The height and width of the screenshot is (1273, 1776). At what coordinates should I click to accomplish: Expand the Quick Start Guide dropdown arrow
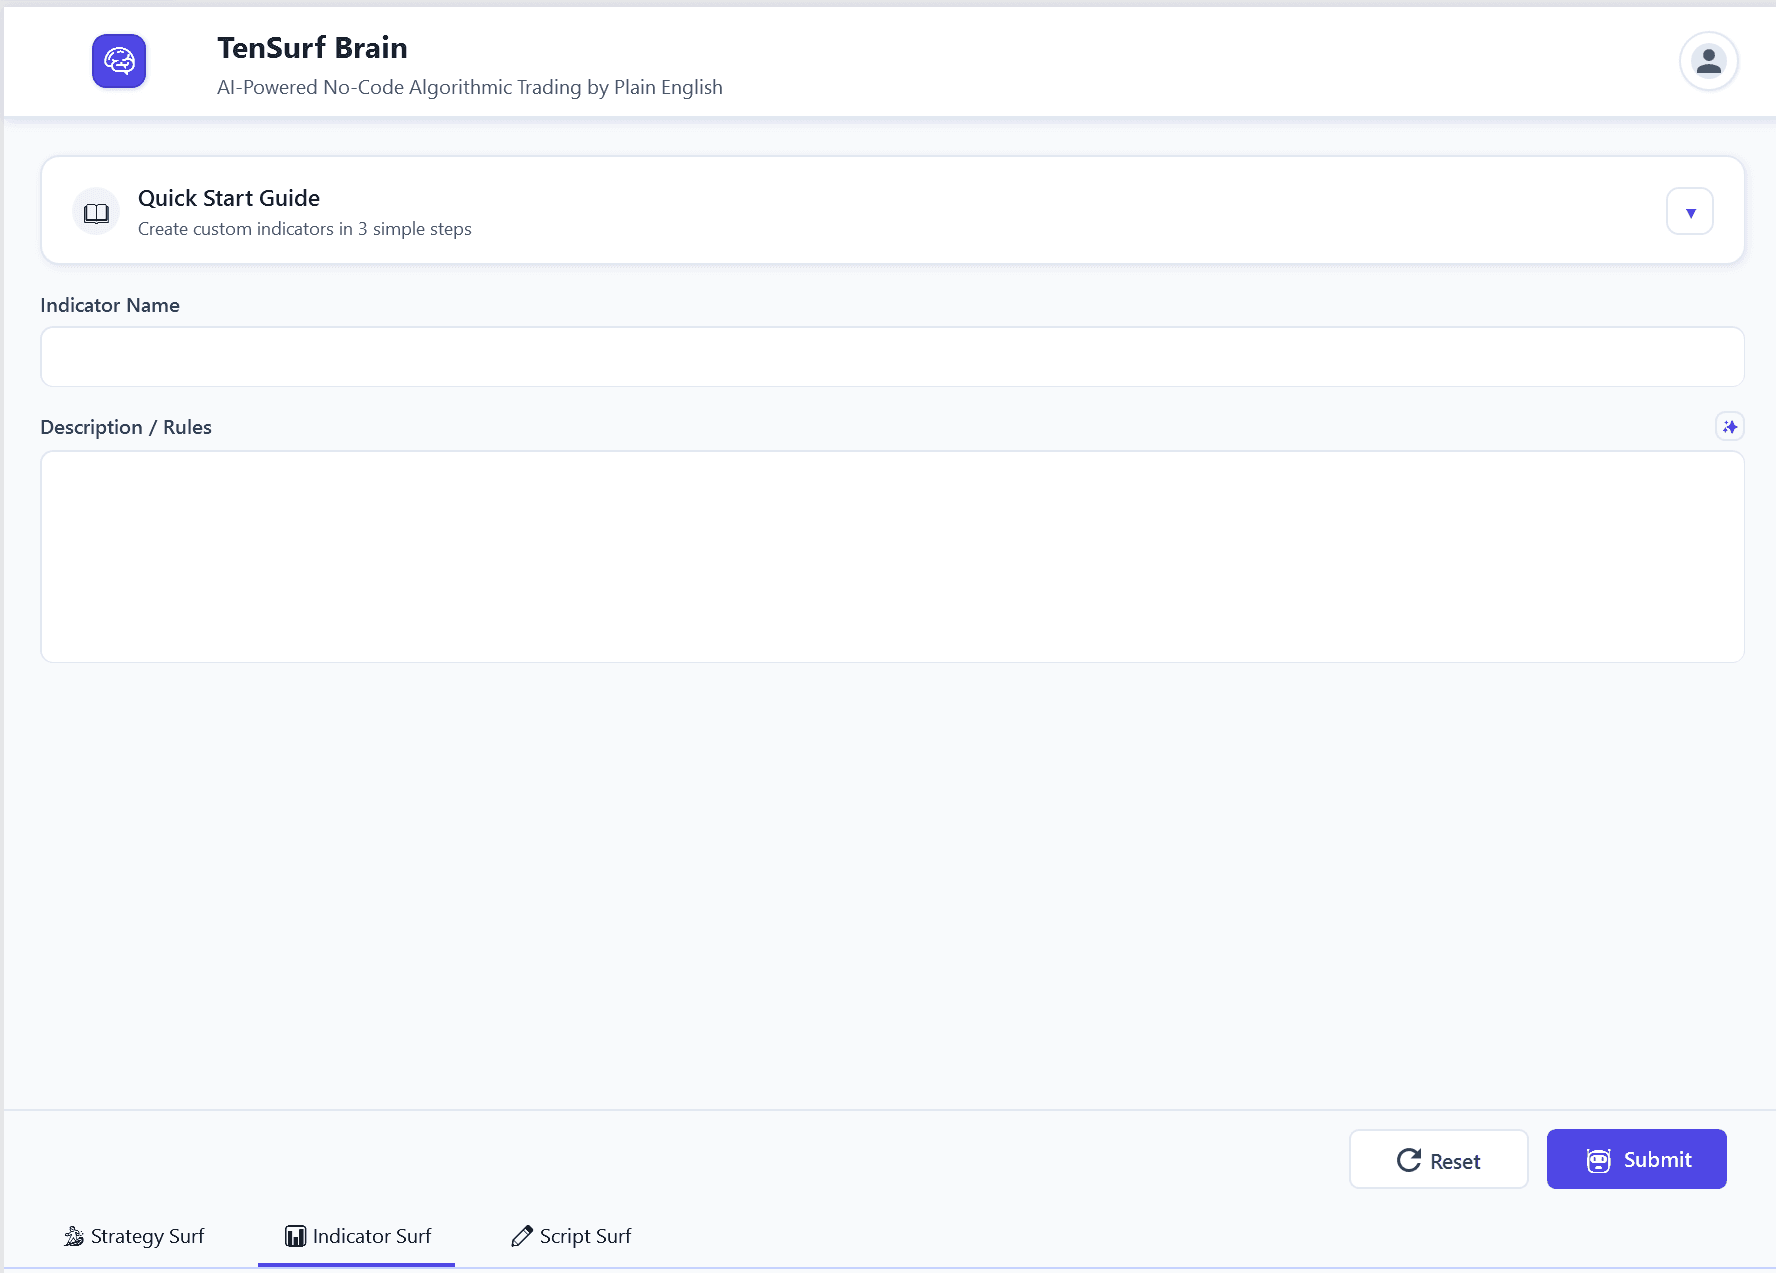[1689, 212]
